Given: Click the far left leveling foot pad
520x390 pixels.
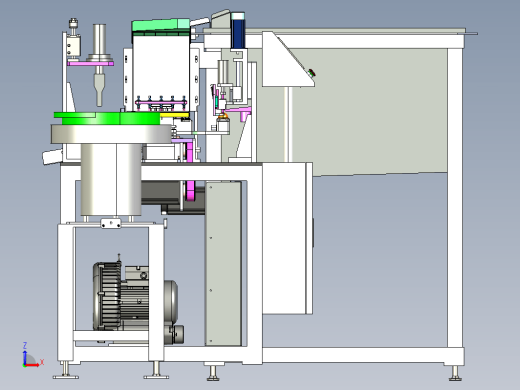Looking at the screenshot, I should coord(66,377).
